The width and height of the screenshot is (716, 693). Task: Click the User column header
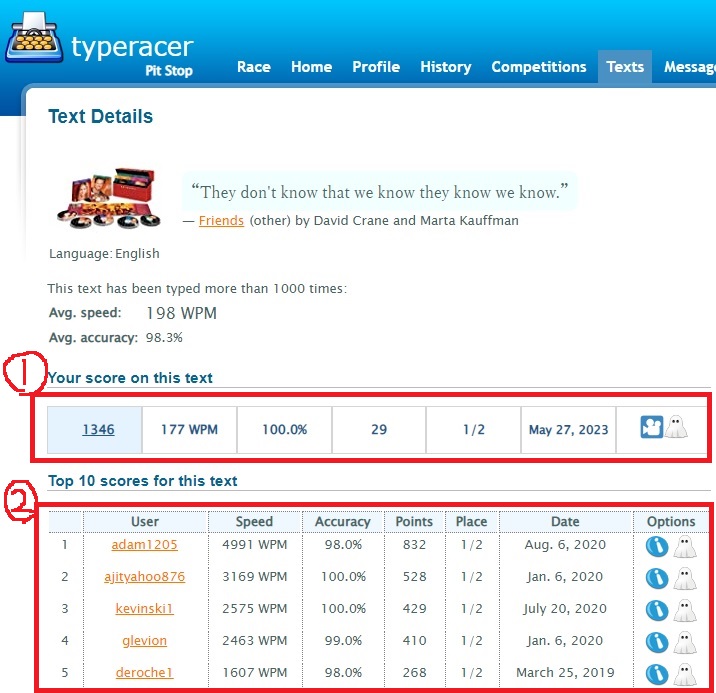[x=145, y=522]
